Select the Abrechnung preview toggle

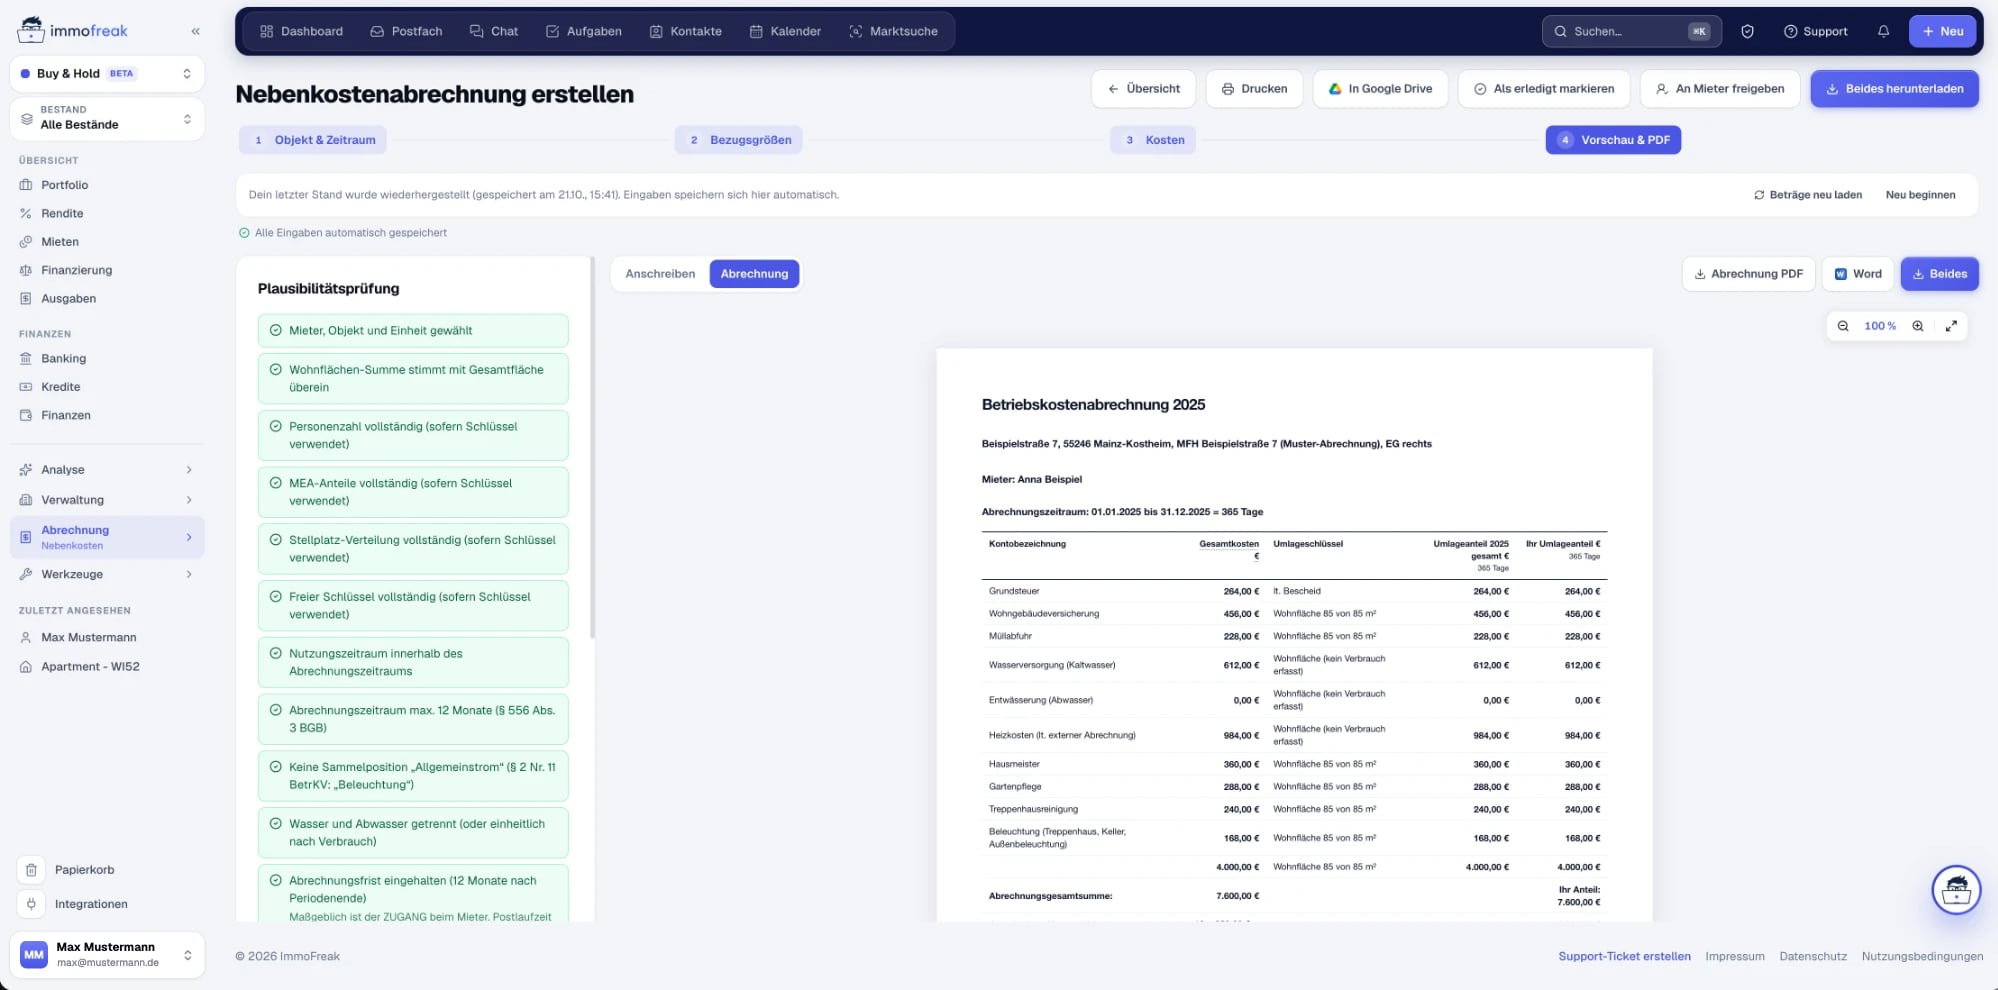[754, 274]
